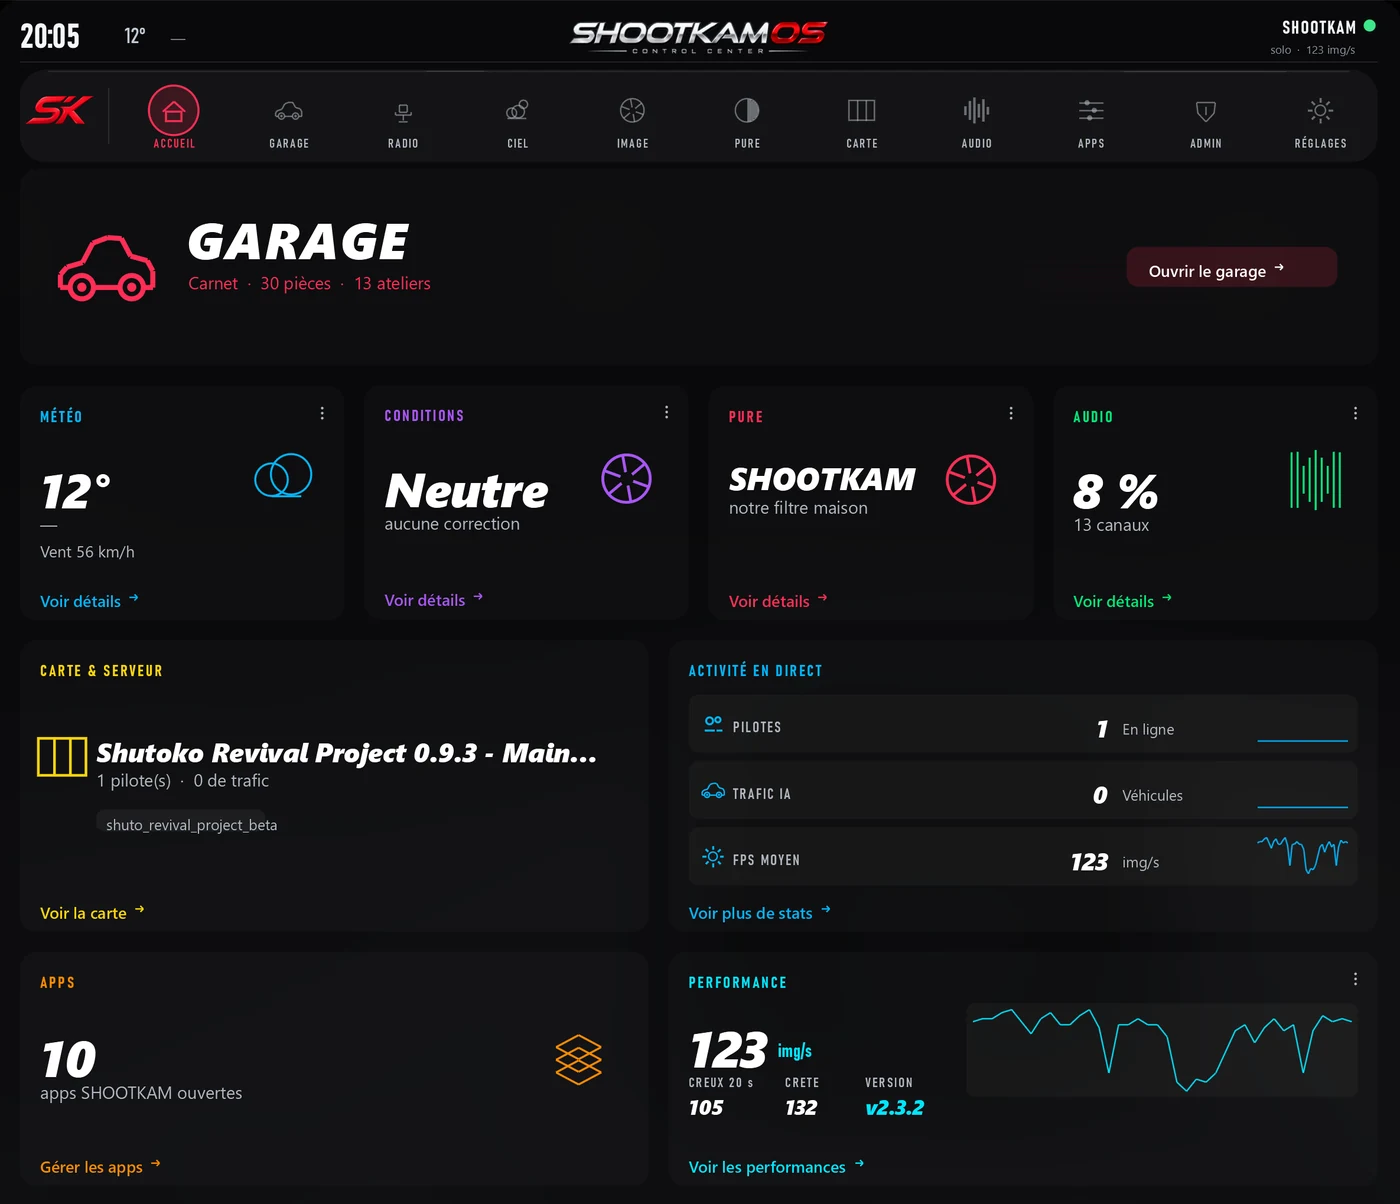Open the Ciel section
The image size is (1400, 1204).
[x=518, y=118]
